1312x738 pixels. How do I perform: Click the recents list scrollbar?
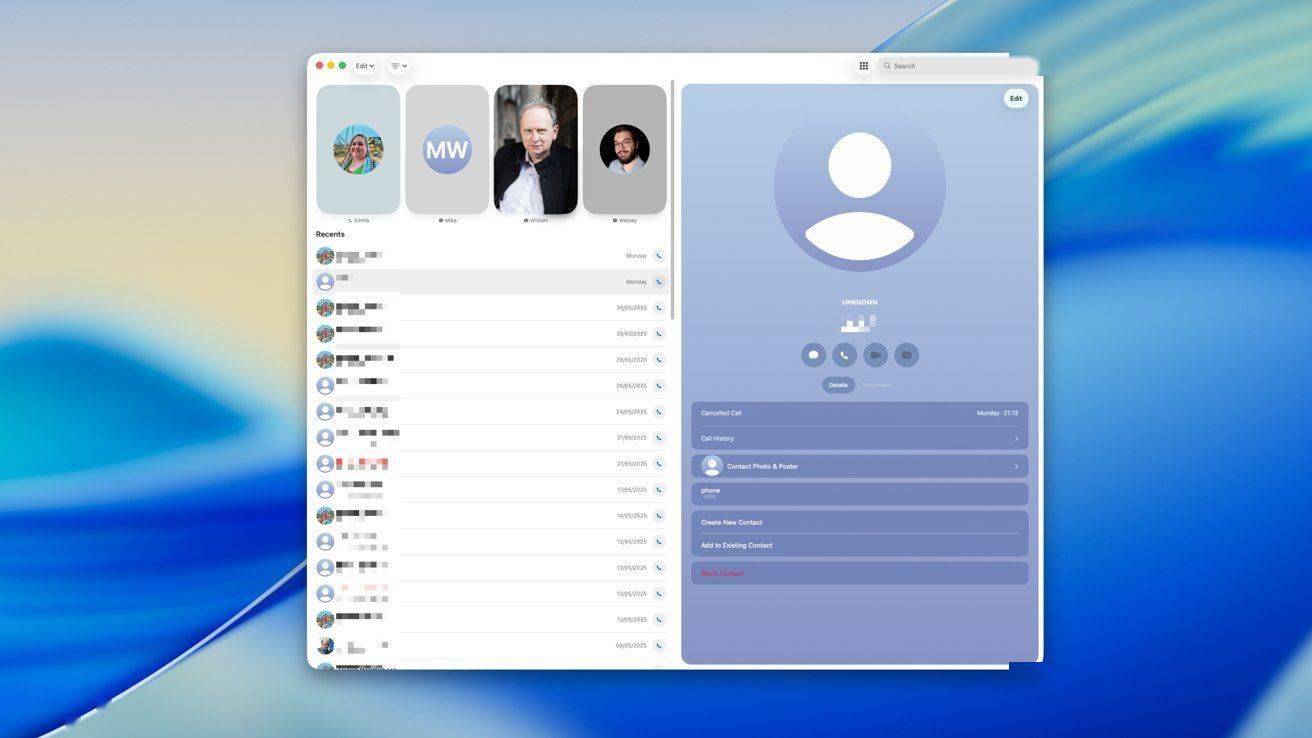point(673,200)
